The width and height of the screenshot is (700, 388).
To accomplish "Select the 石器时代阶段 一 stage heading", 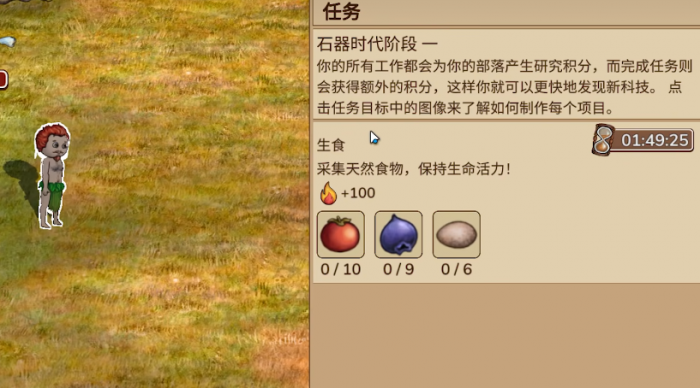I will [x=377, y=44].
